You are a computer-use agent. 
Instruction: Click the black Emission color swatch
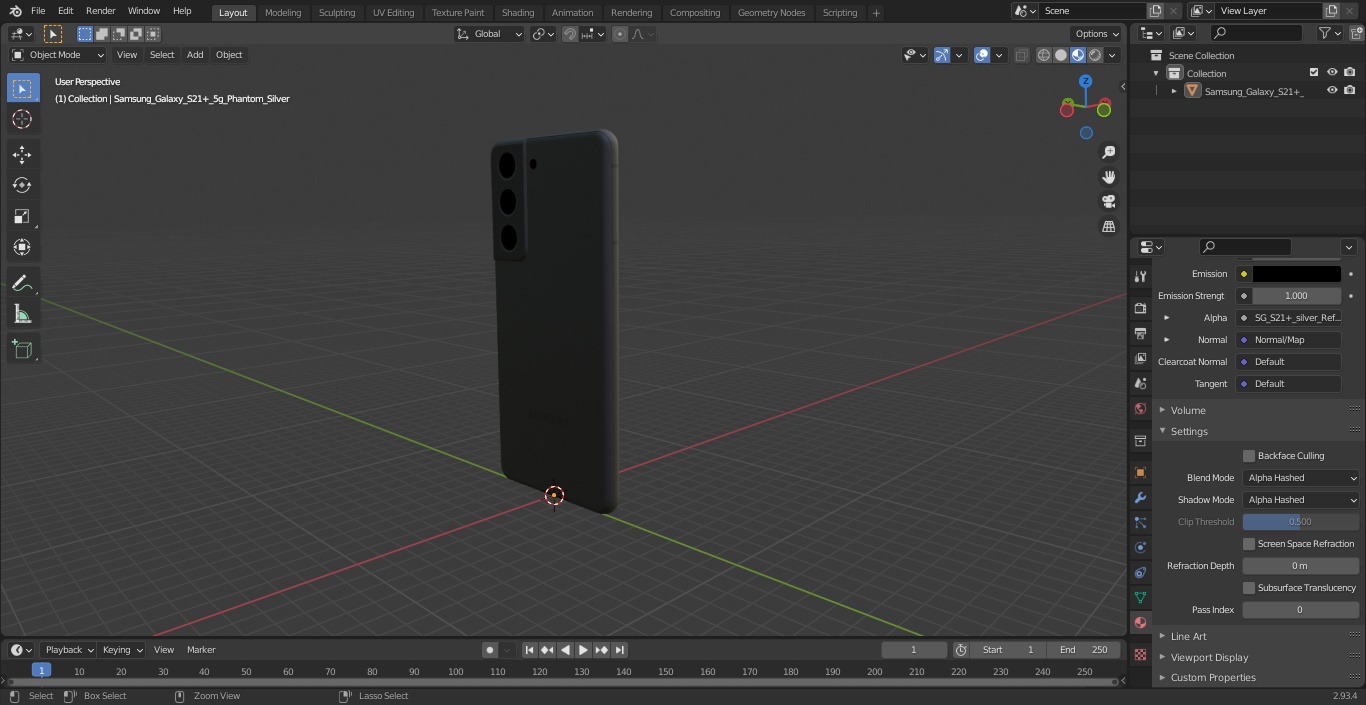tap(1297, 274)
